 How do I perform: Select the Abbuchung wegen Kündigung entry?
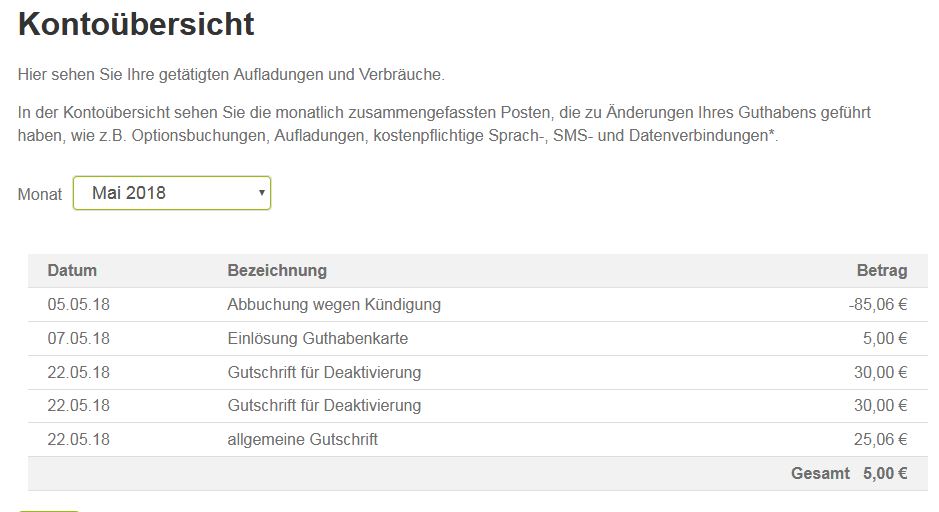tap(334, 304)
